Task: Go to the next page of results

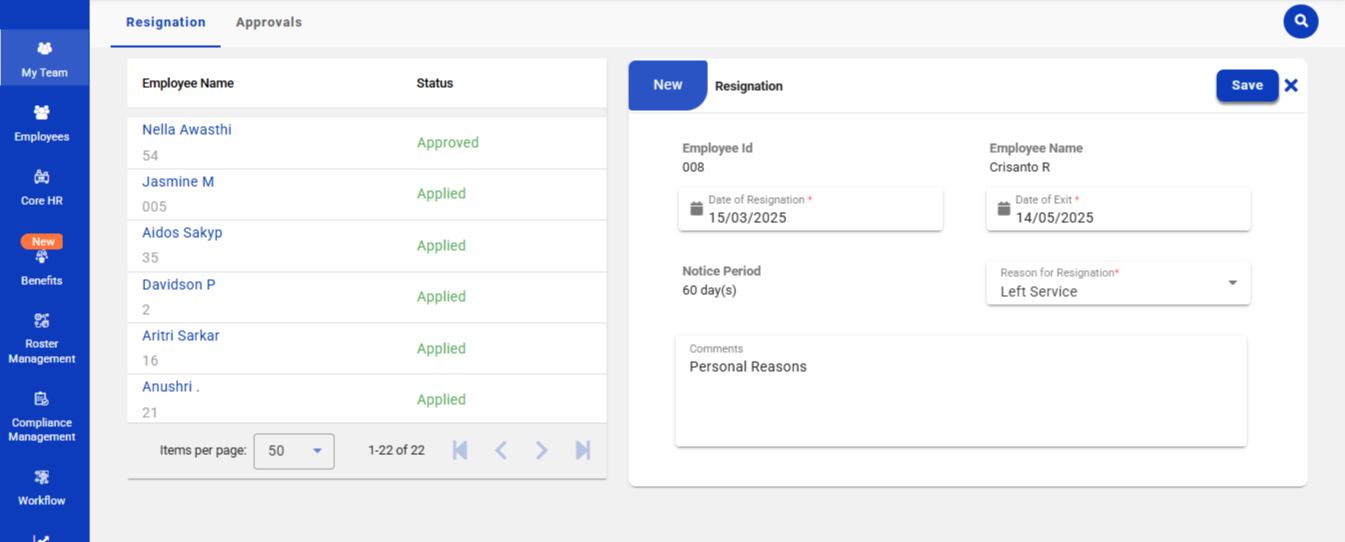Action: click(x=541, y=451)
